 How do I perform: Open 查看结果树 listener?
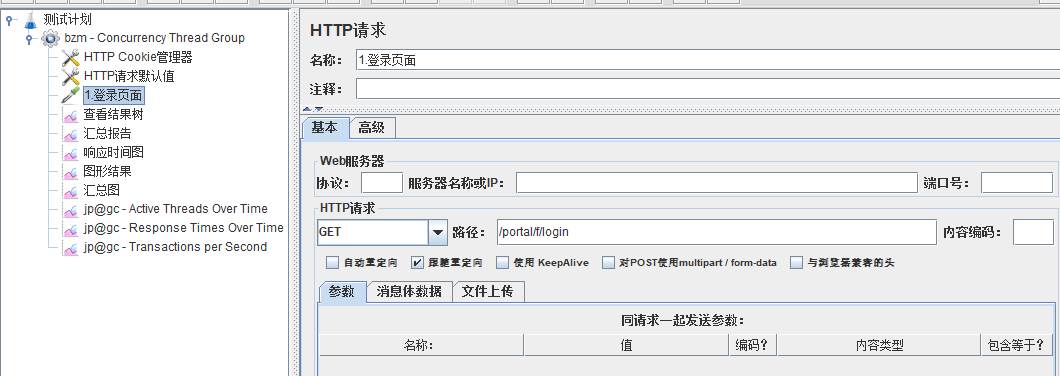point(114,115)
